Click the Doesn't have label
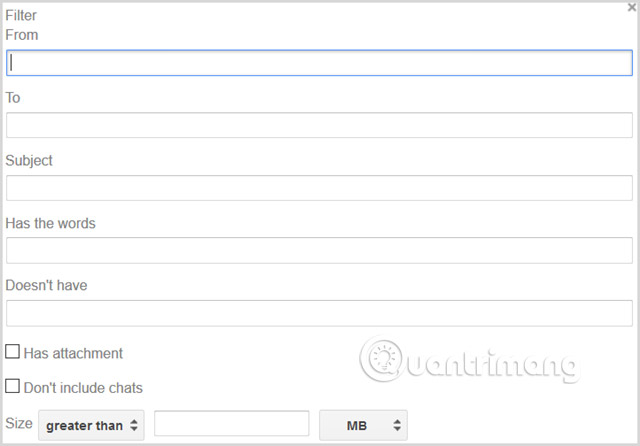640x446 pixels. [x=46, y=285]
